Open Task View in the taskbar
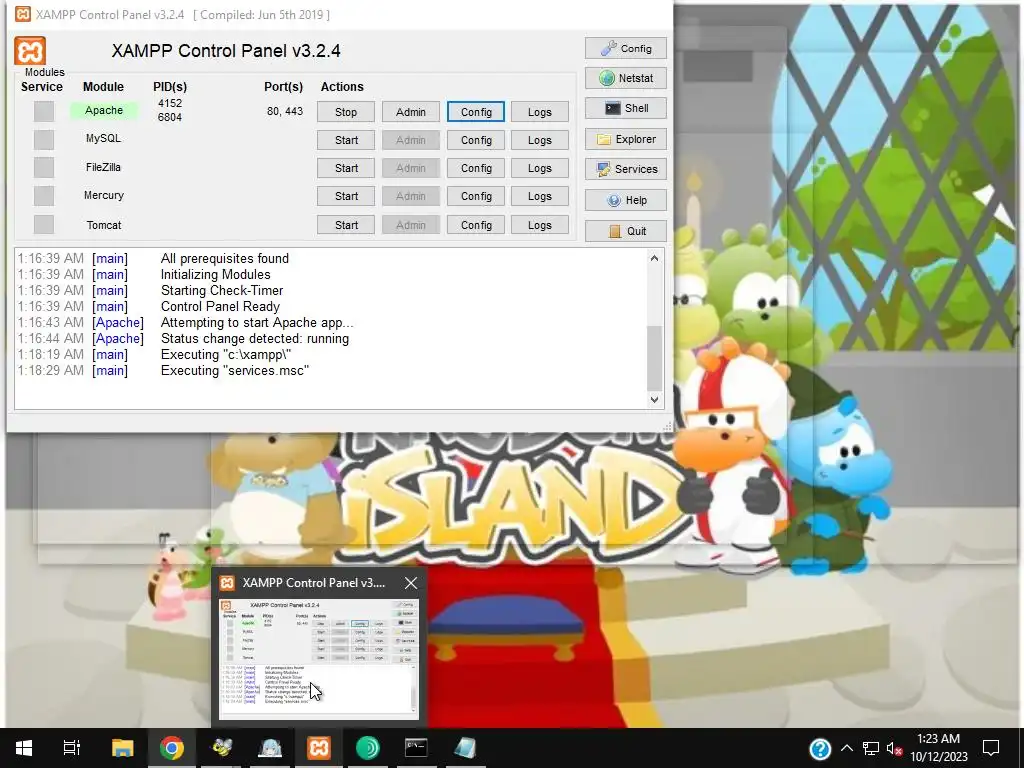This screenshot has height=768, width=1024. (x=72, y=748)
